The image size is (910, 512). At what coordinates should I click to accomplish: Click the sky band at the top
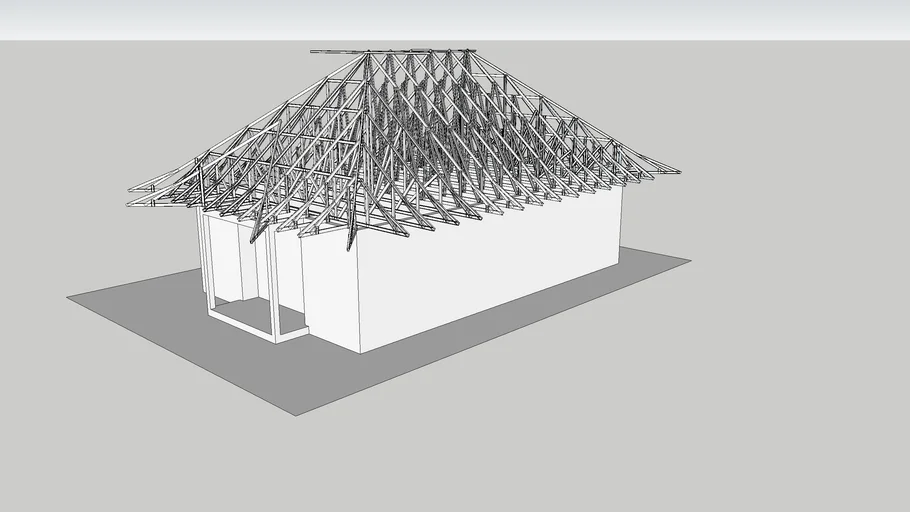tap(455, 18)
